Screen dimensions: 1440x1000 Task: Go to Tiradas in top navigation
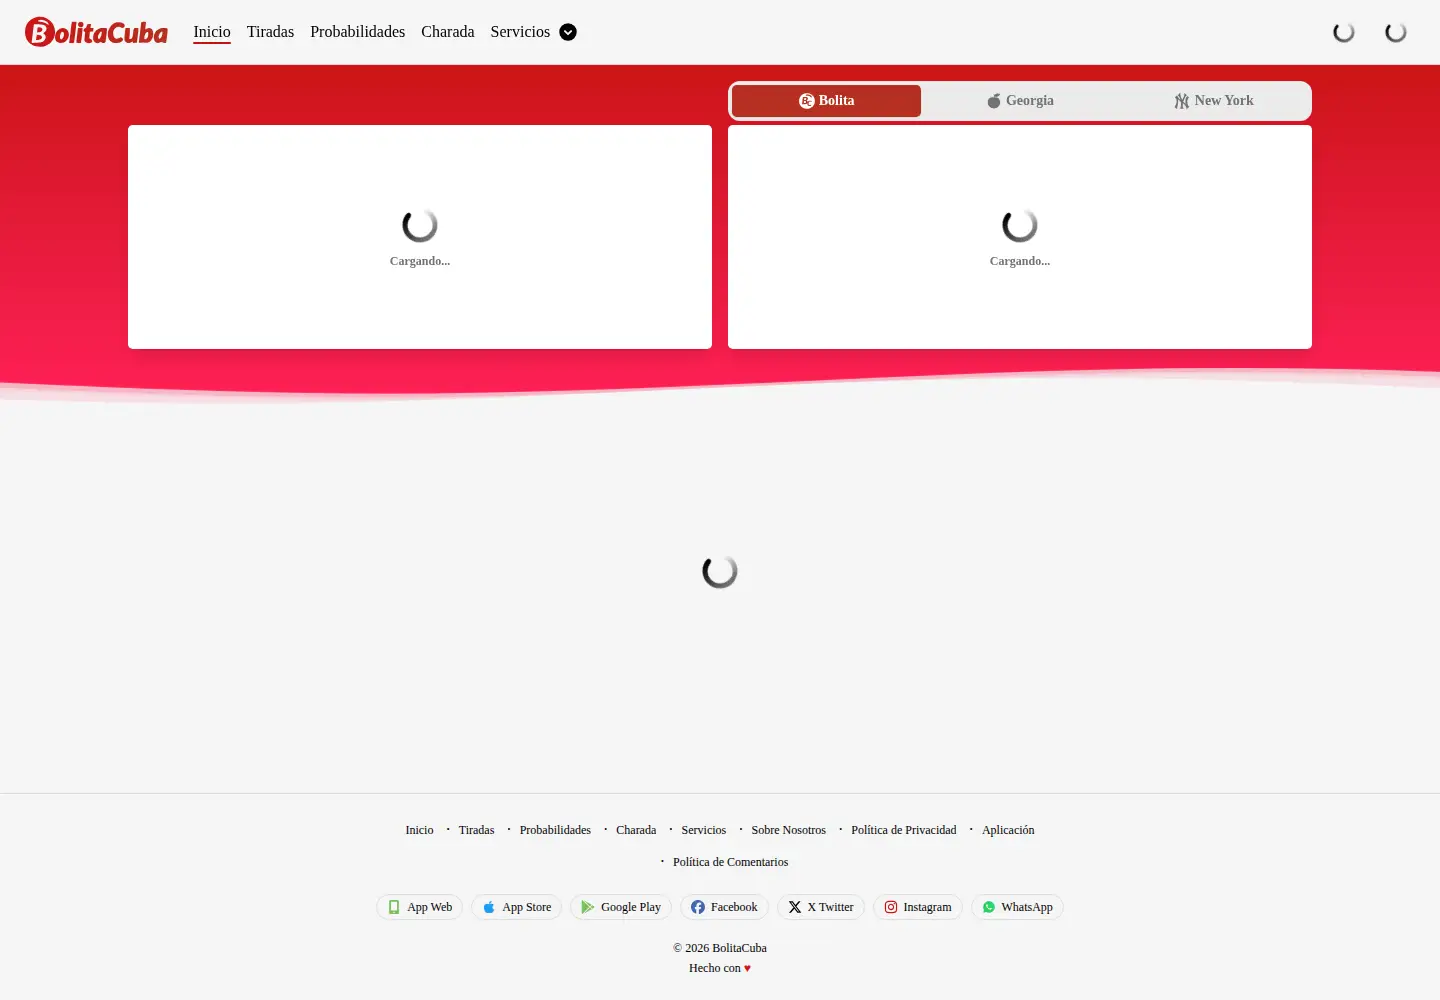click(x=270, y=32)
